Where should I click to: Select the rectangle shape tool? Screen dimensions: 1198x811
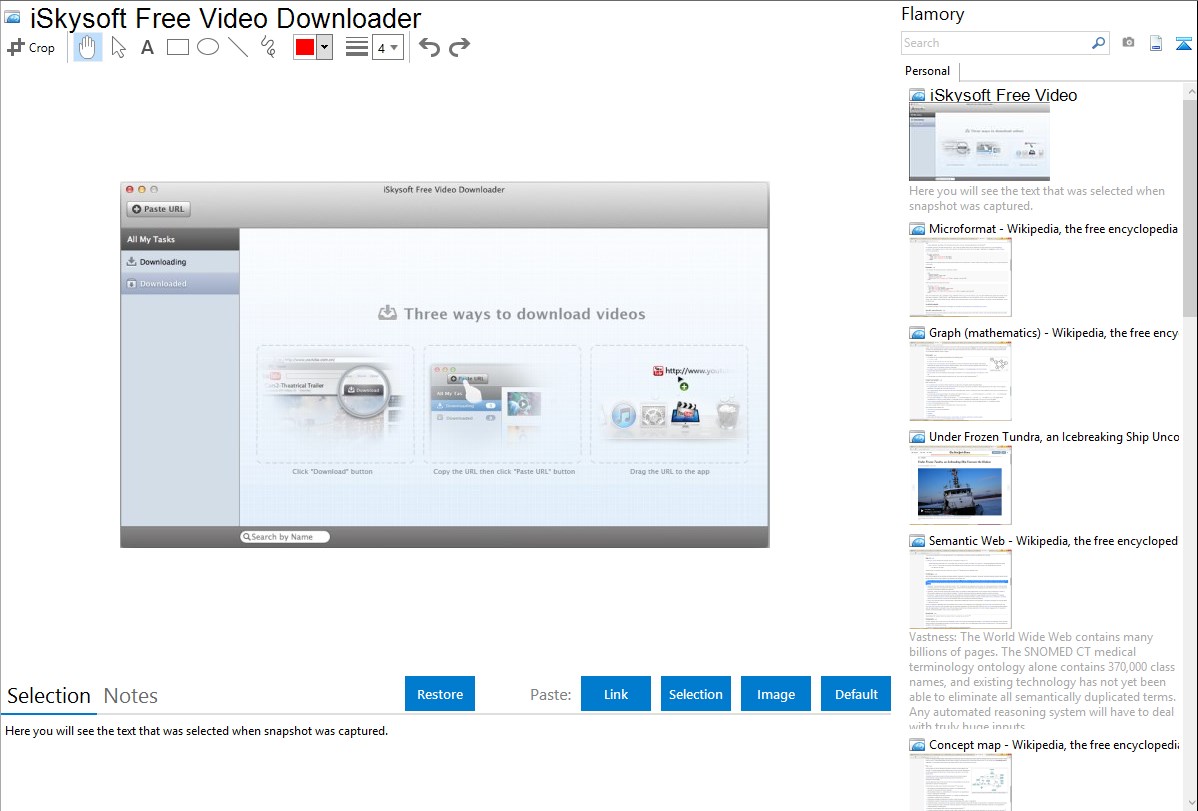tap(177, 47)
